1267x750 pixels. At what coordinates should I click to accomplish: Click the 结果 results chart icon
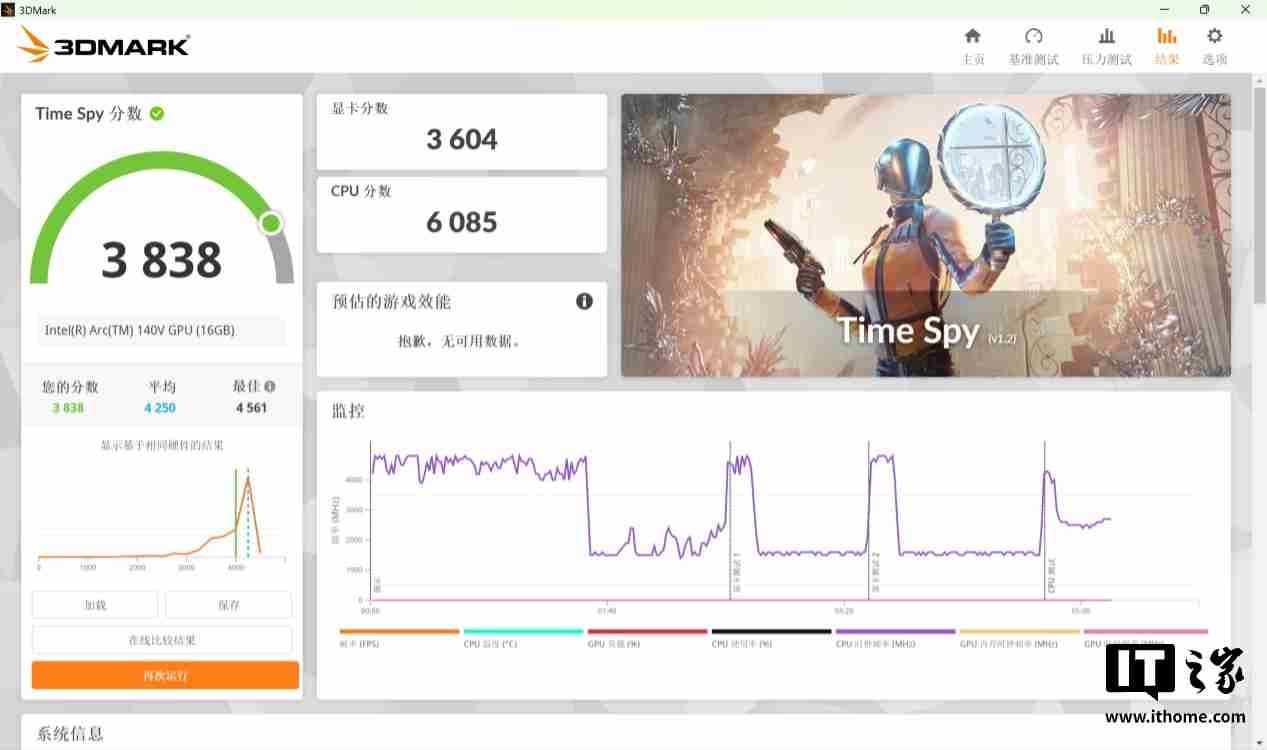pyautogui.click(x=1166, y=44)
